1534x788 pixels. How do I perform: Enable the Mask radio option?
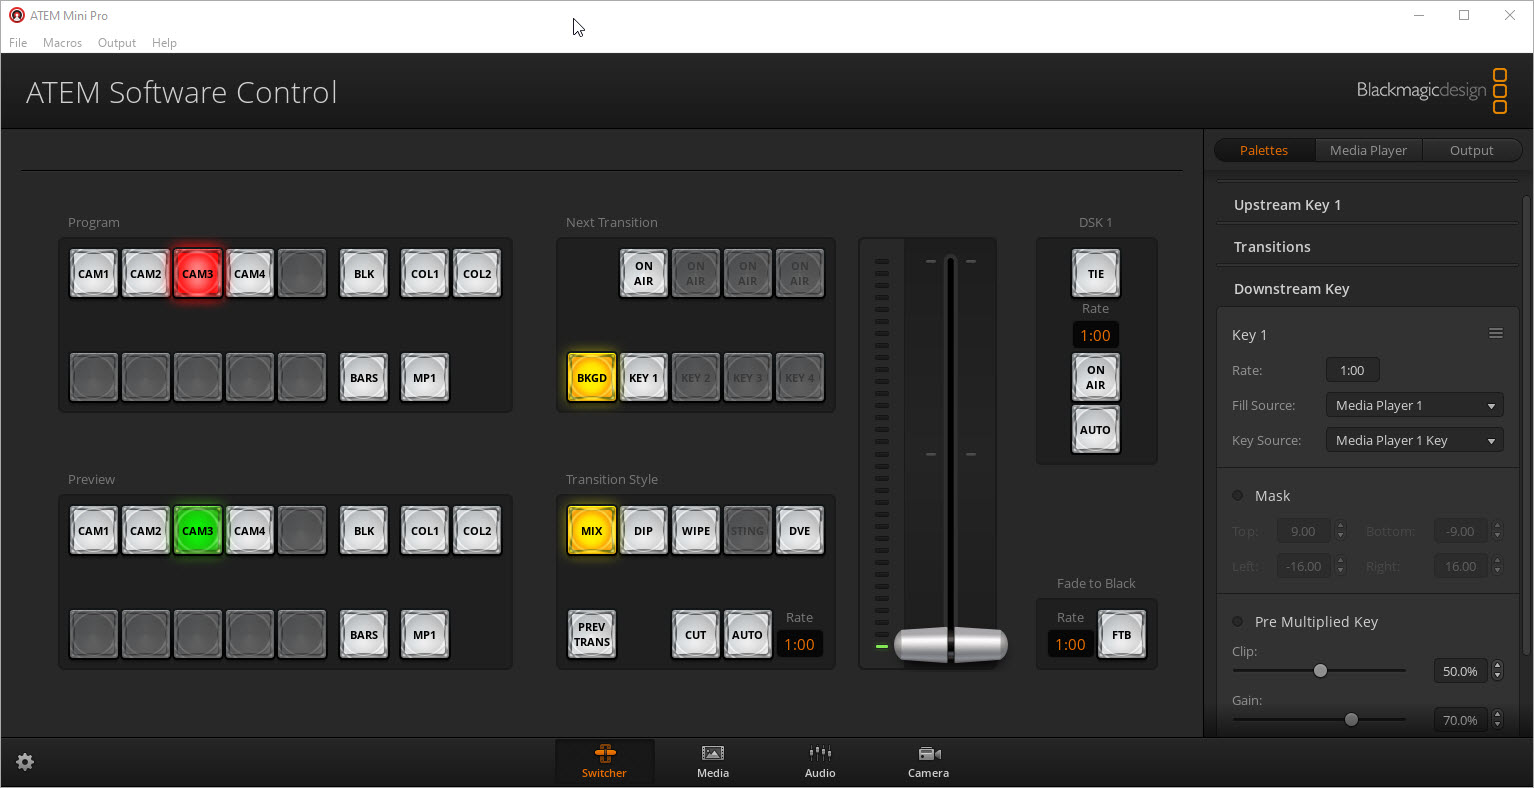point(1238,496)
